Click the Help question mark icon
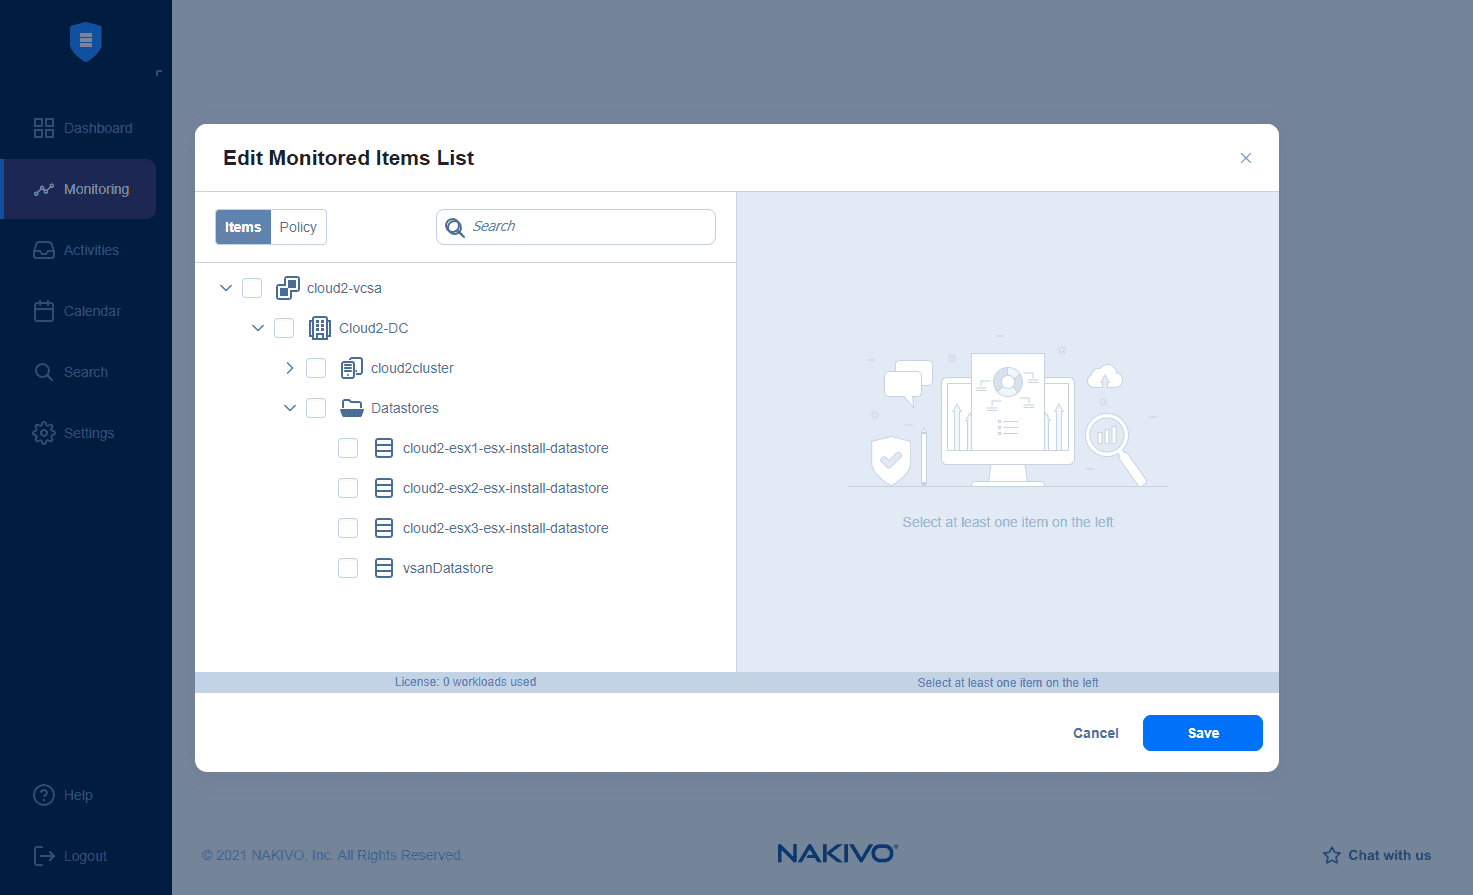Screen dimensions: 1473x895 click(44, 795)
